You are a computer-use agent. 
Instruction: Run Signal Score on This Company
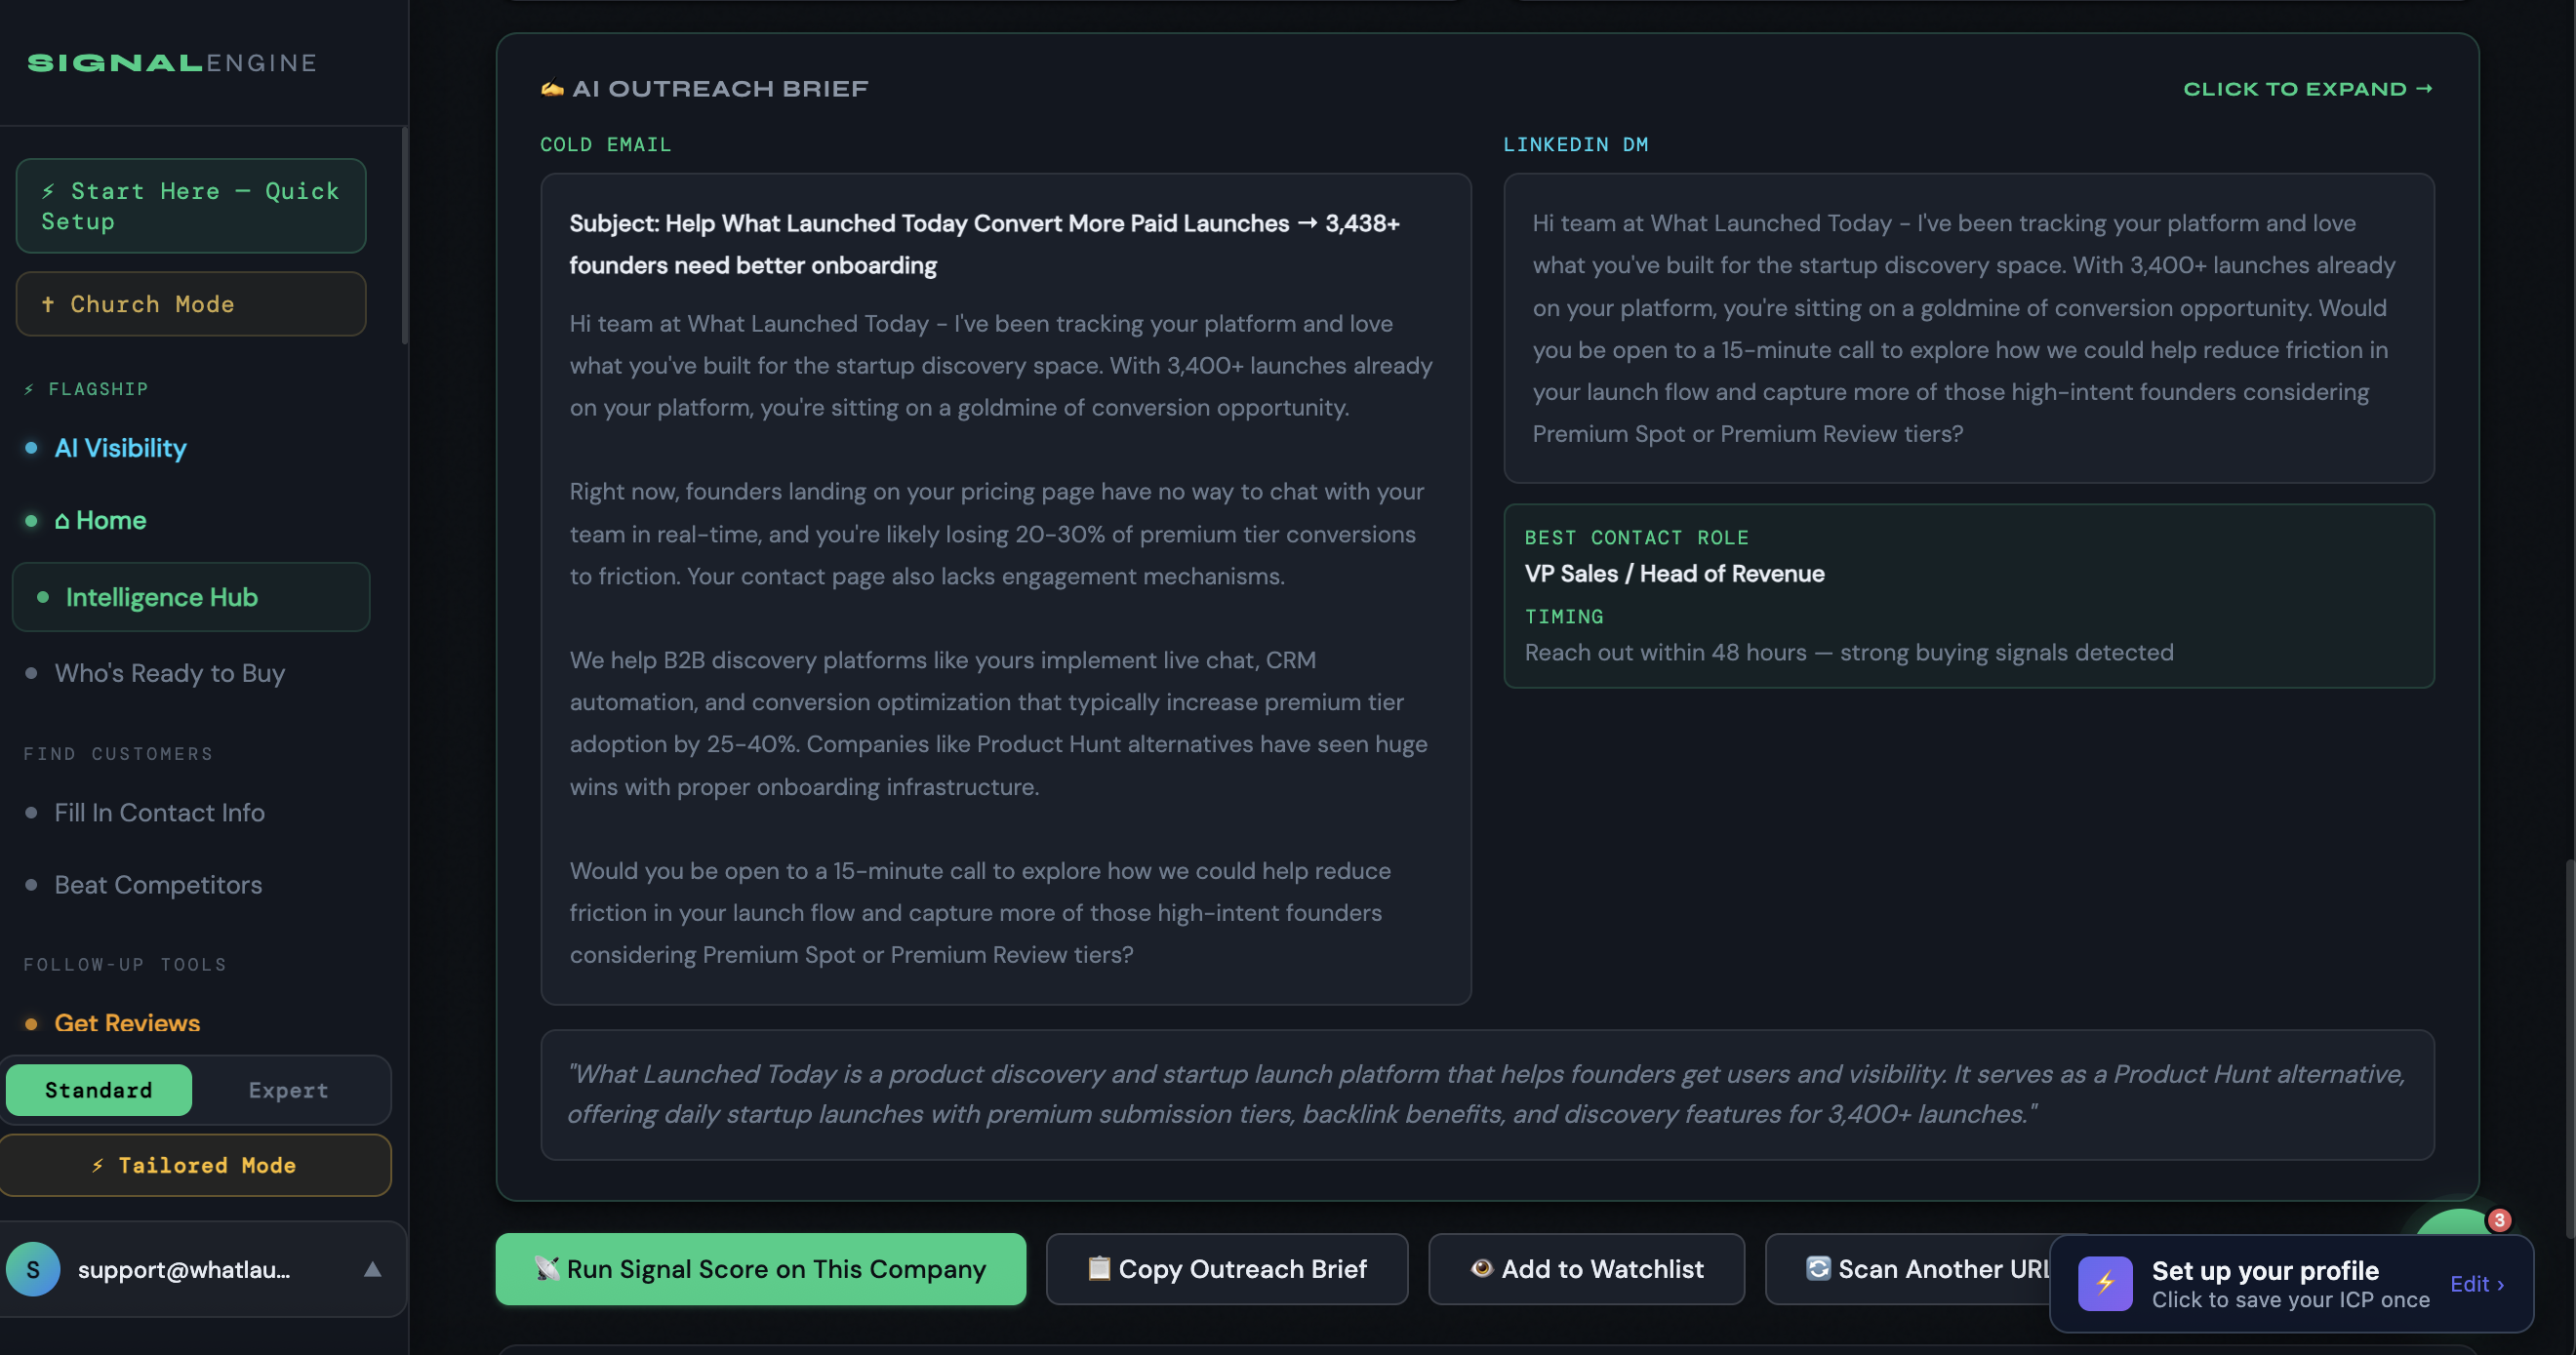tap(760, 1268)
